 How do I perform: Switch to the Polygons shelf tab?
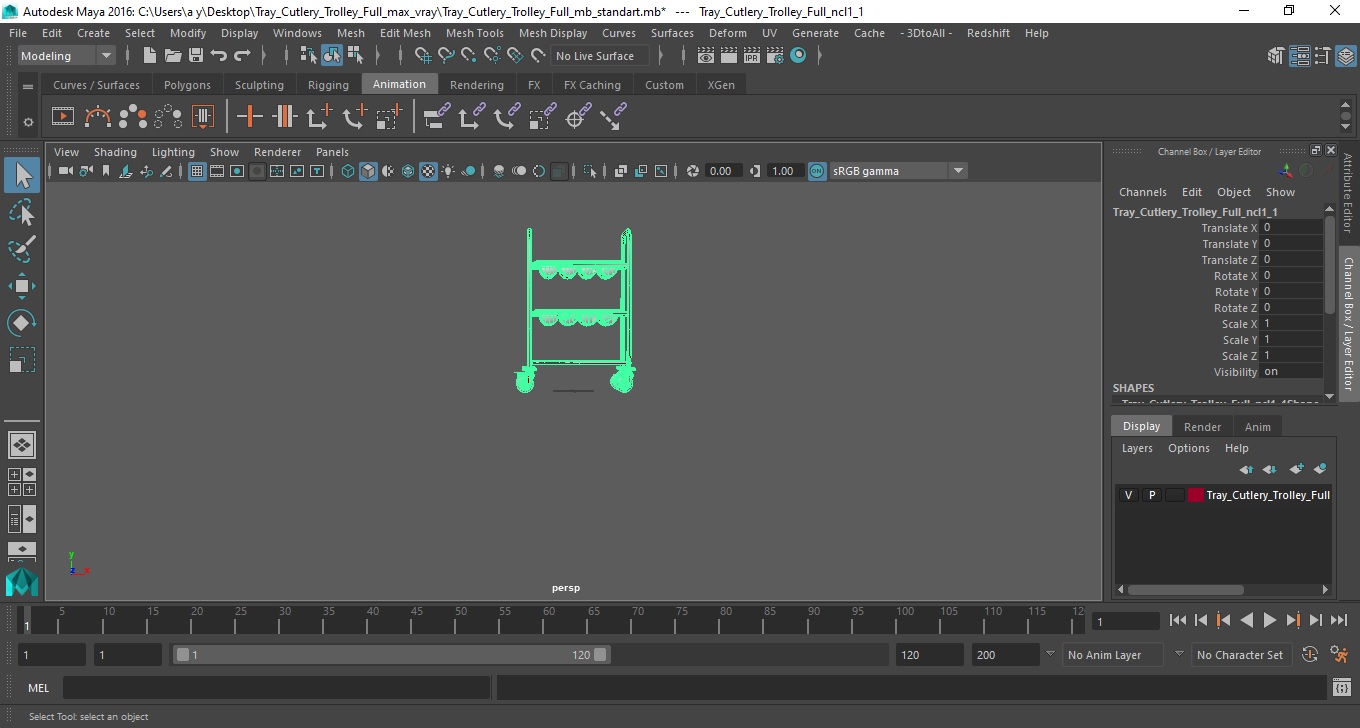[x=187, y=85]
